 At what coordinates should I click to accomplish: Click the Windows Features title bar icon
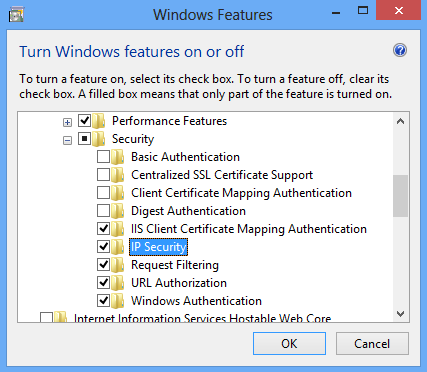[x=16, y=15]
